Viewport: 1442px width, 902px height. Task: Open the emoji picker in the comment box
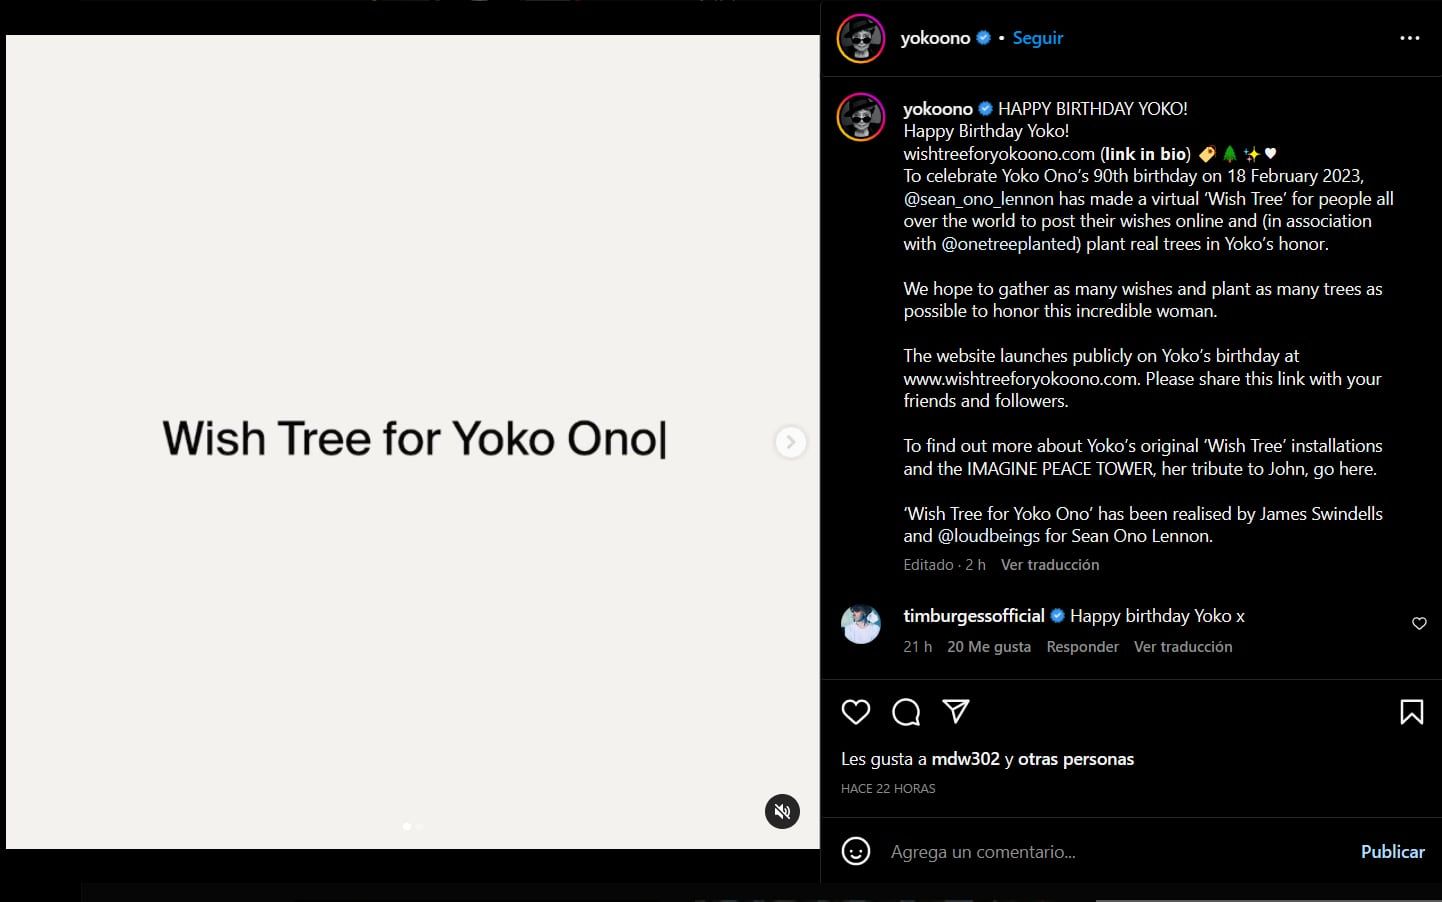(856, 851)
